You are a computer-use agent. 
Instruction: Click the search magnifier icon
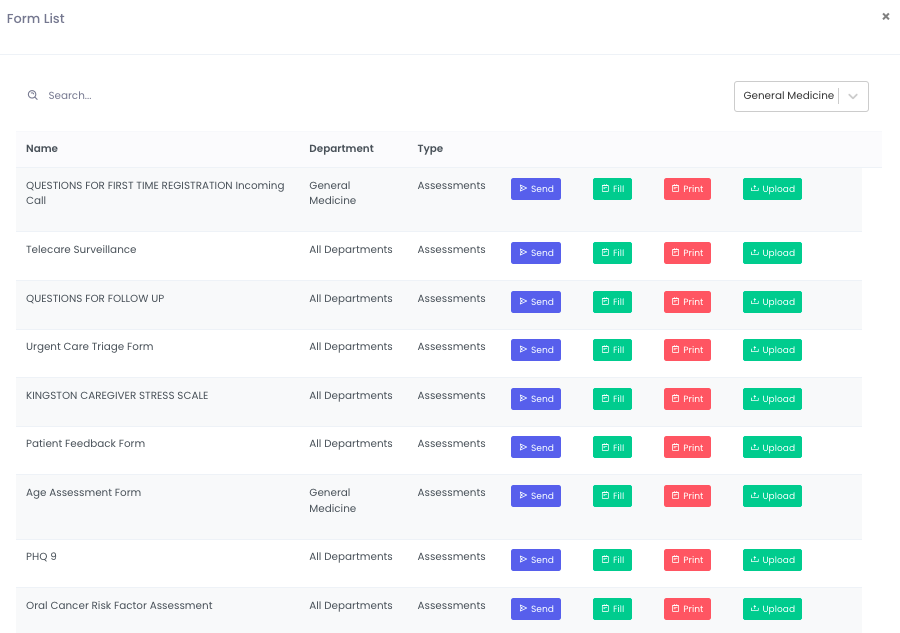(x=33, y=95)
